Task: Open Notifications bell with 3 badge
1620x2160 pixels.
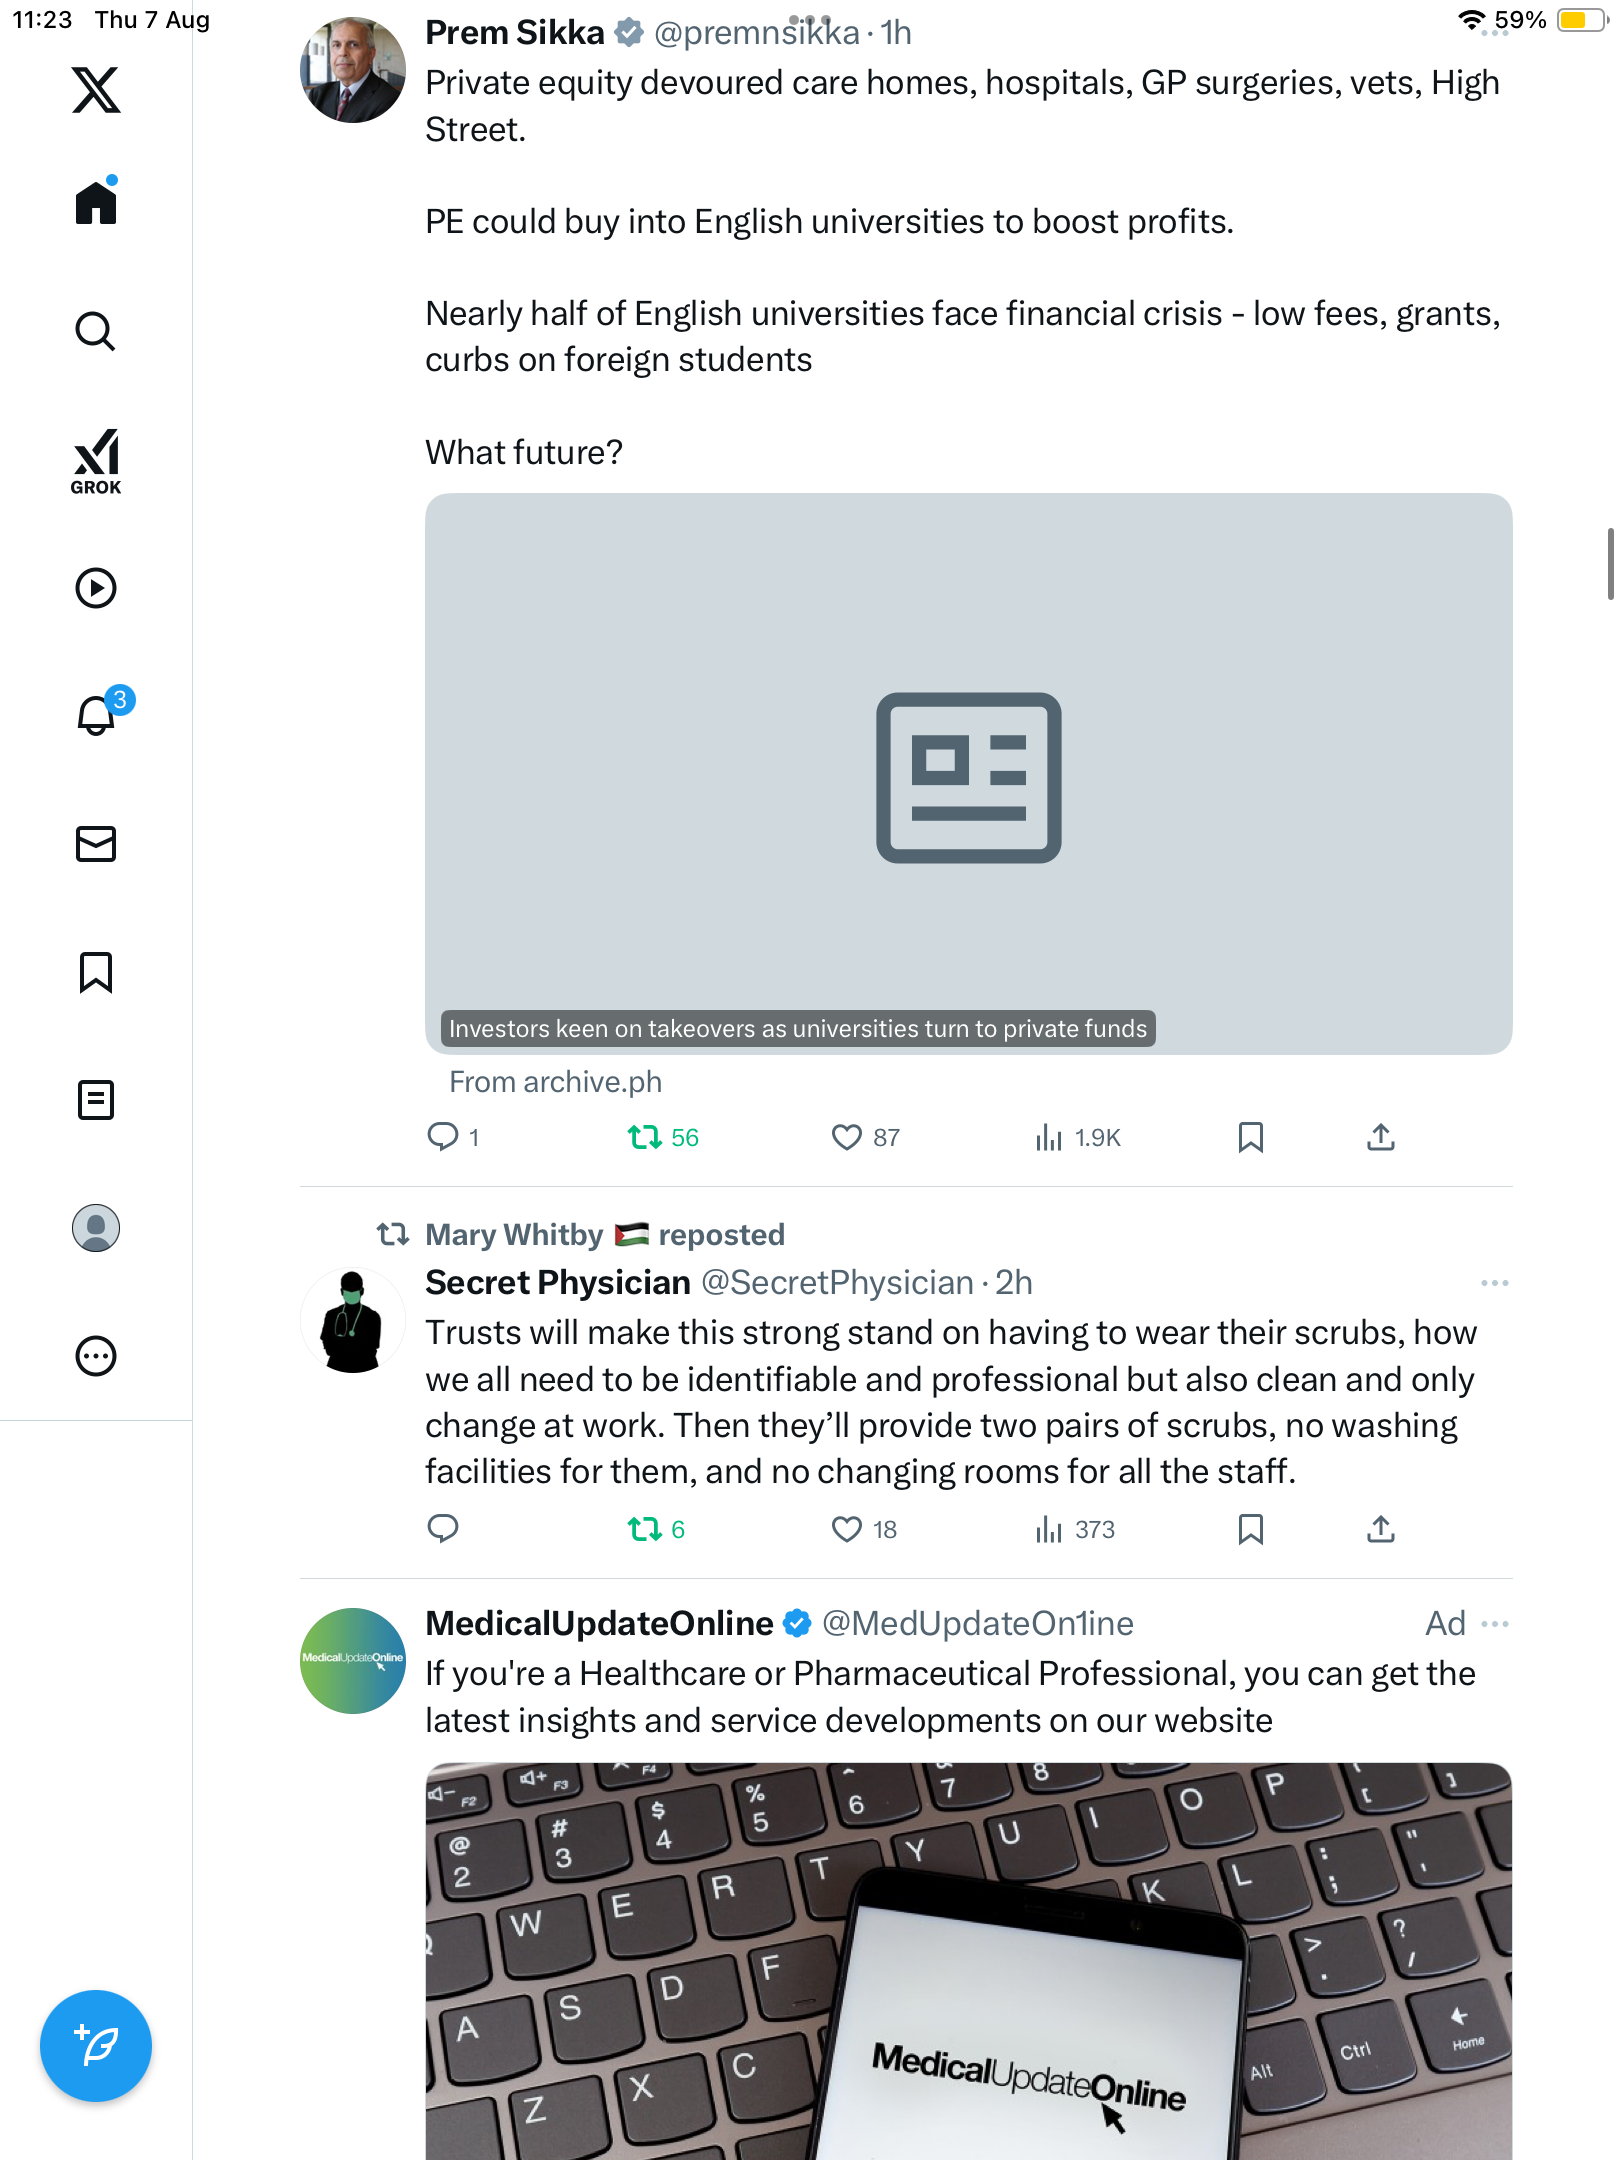Action: tap(98, 715)
